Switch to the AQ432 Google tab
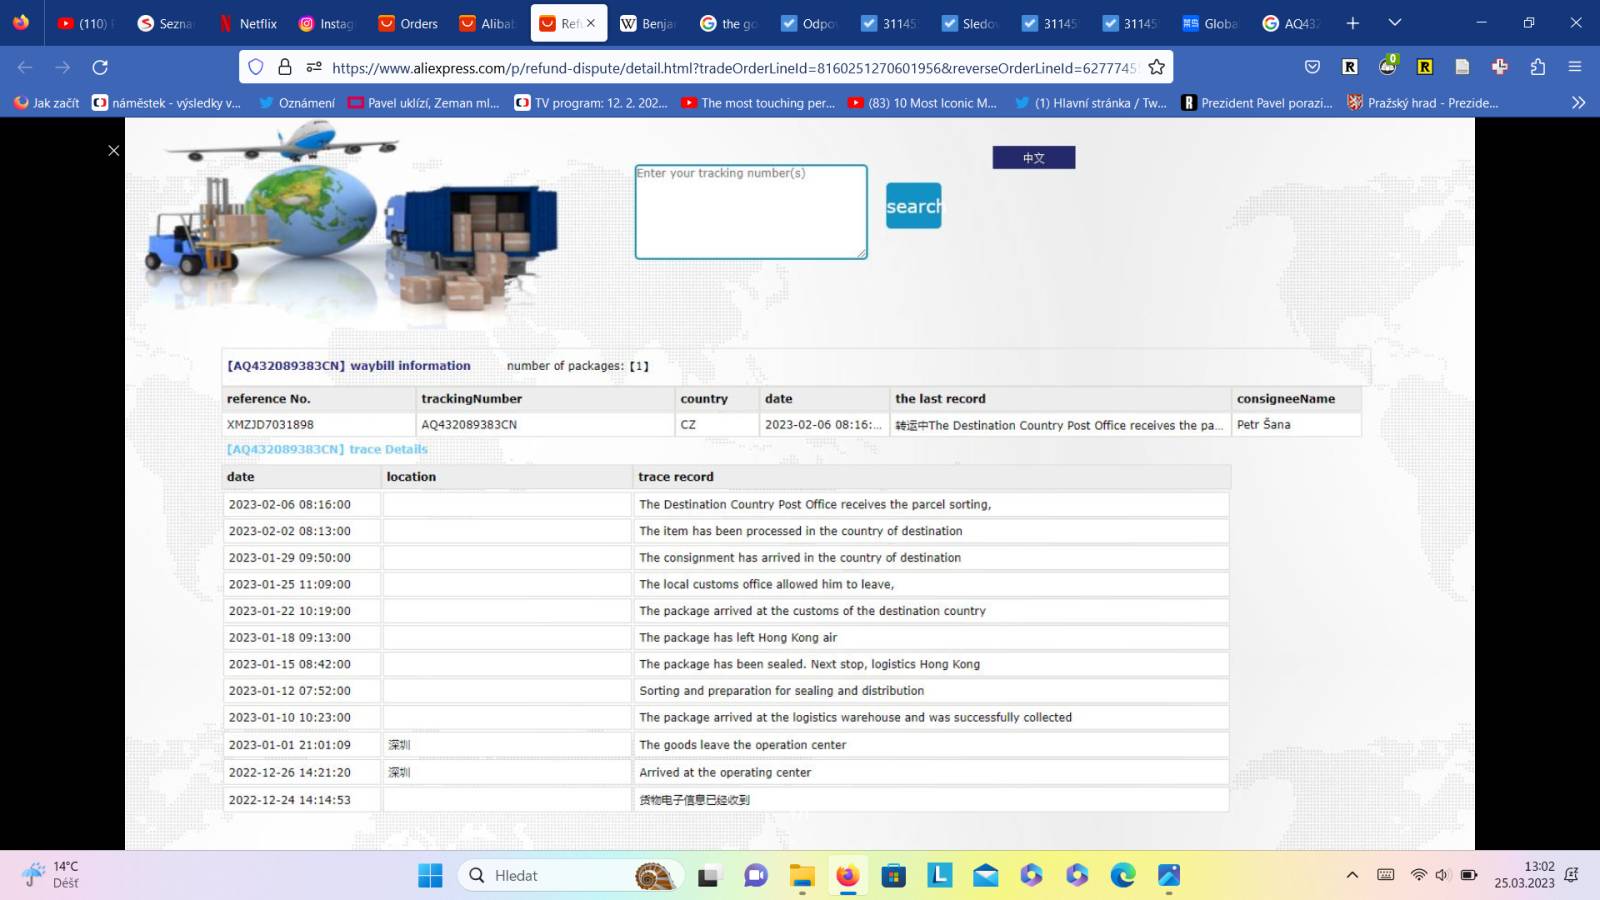 [x=1292, y=23]
